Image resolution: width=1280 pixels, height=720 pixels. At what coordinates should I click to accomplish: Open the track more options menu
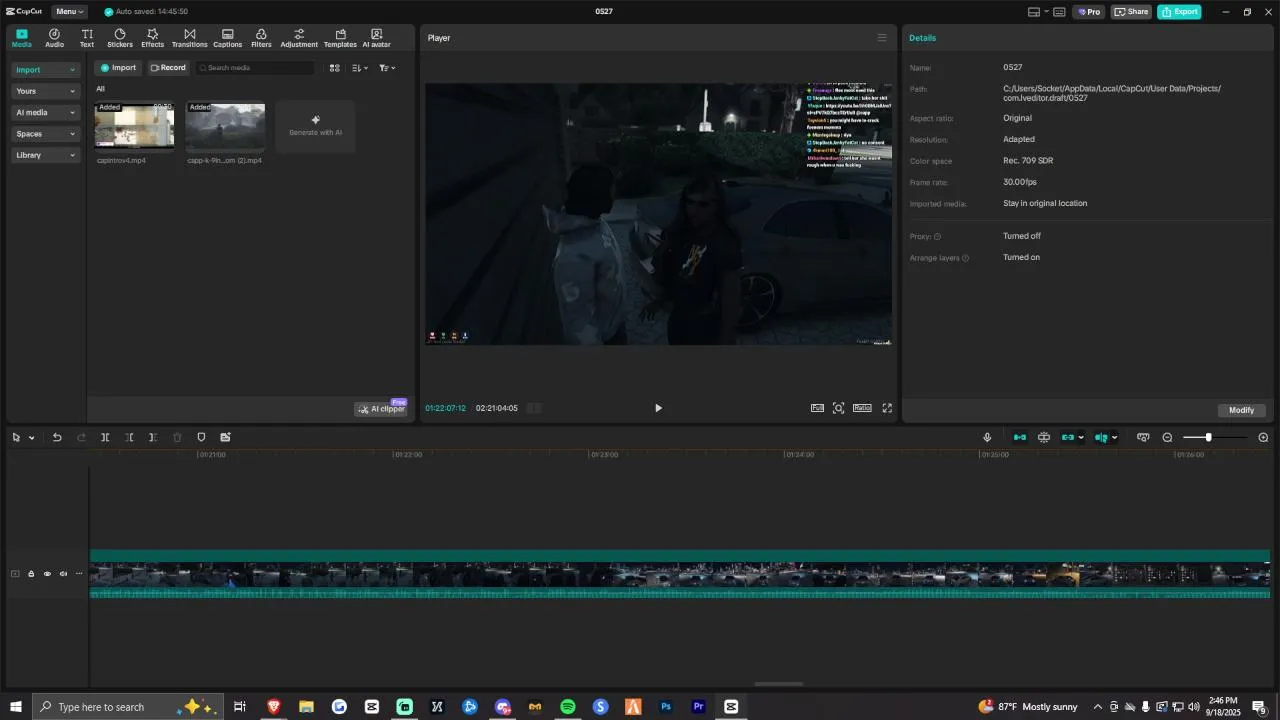coord(79,574)
